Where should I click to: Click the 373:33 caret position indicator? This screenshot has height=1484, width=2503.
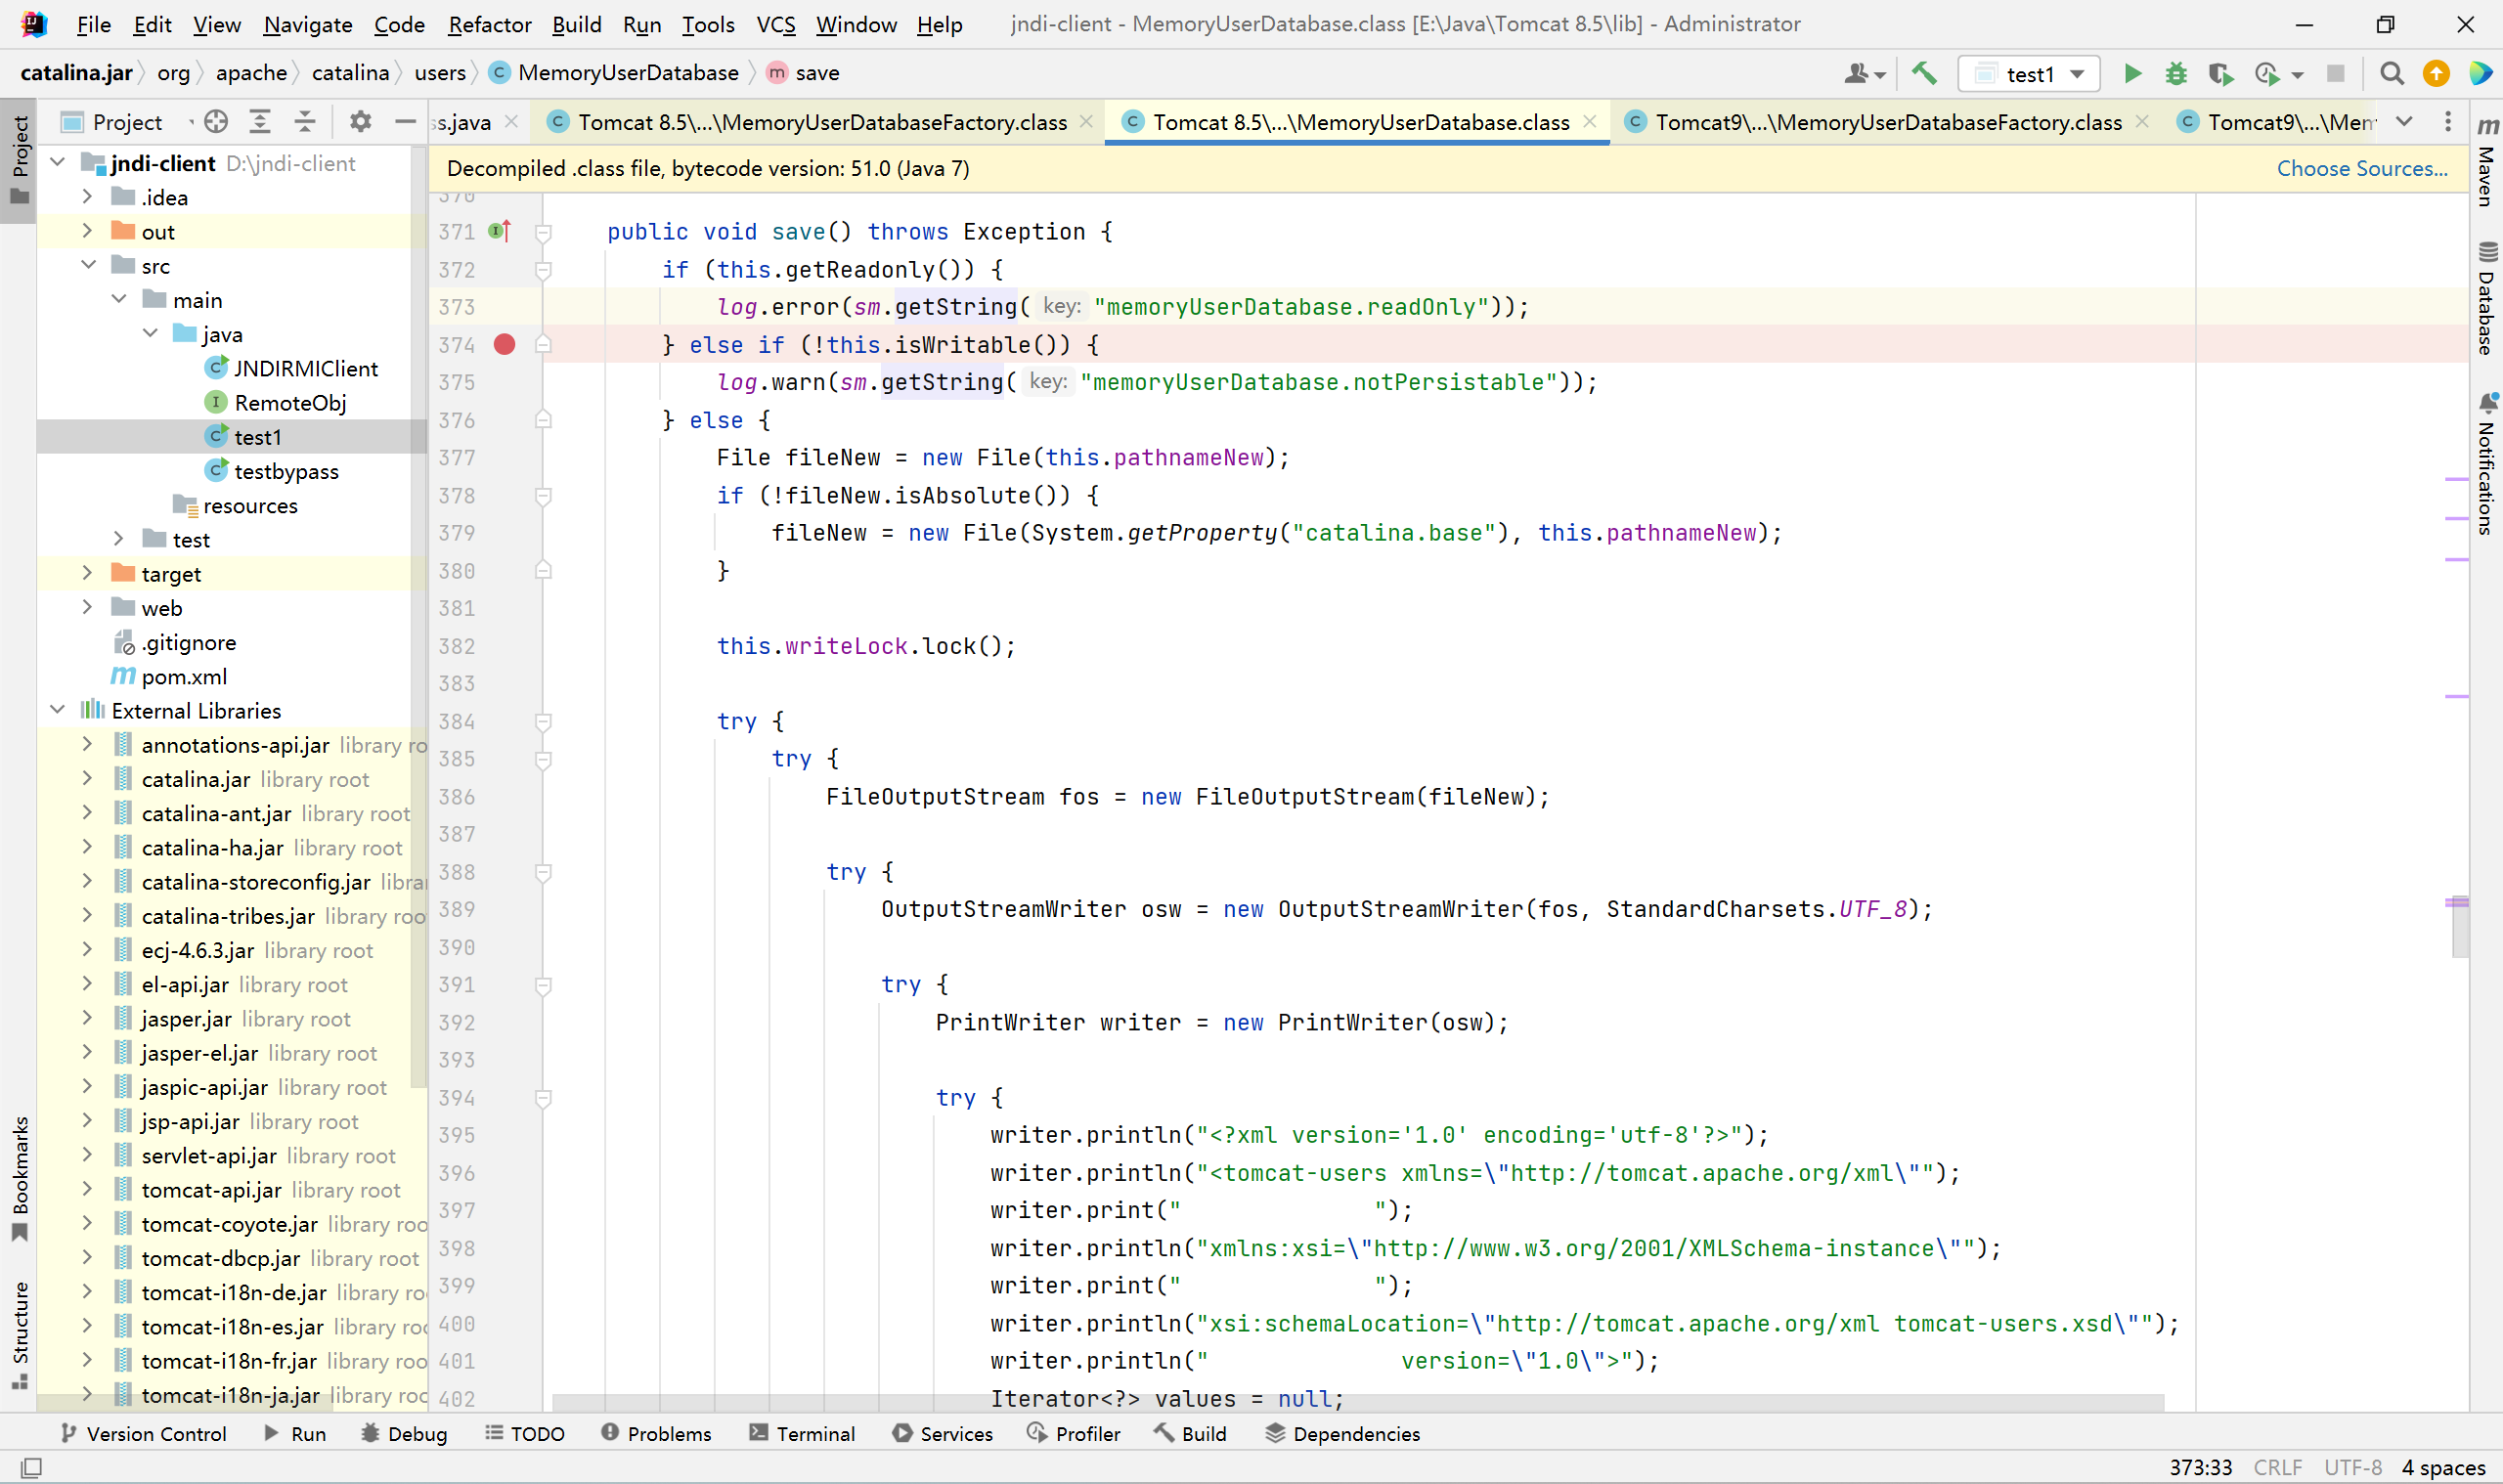[2200, 1467]
